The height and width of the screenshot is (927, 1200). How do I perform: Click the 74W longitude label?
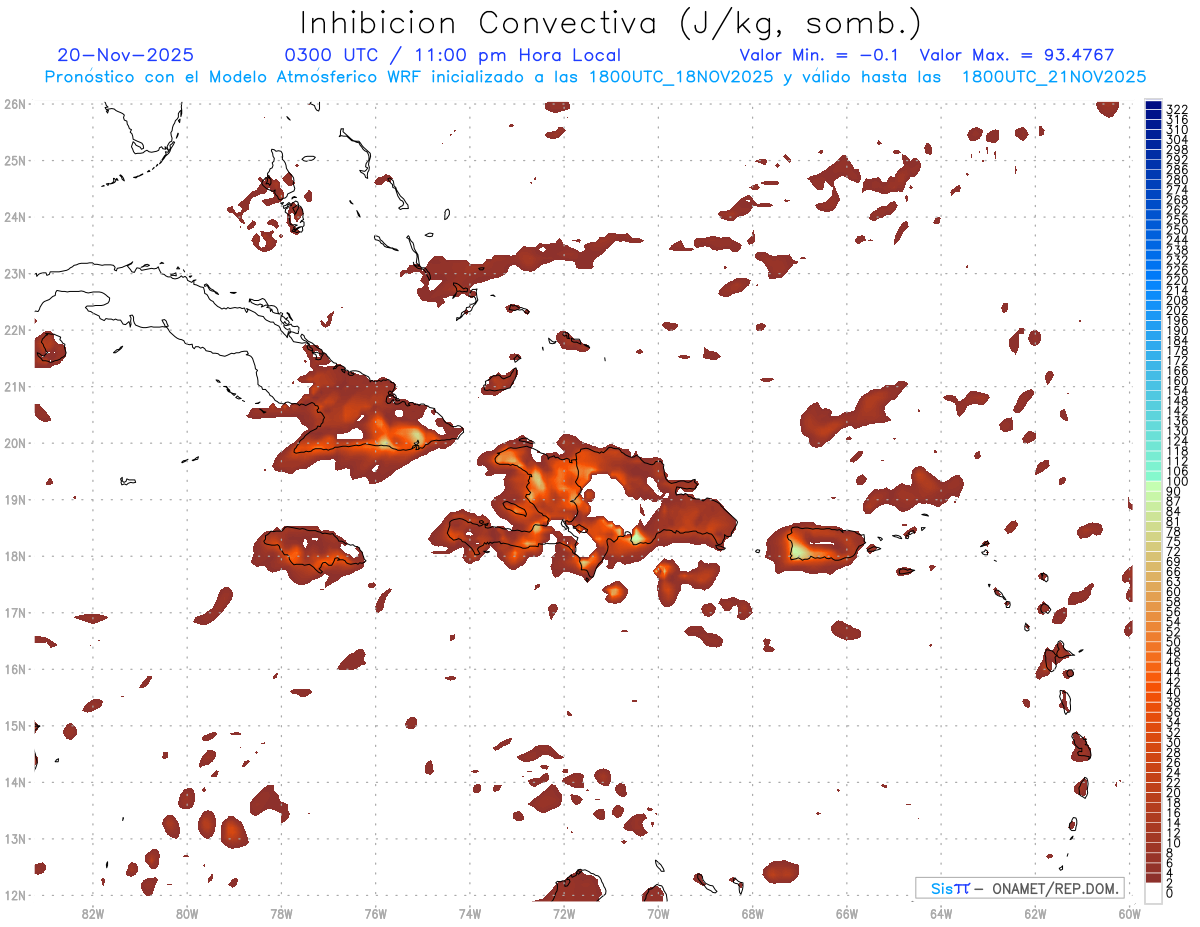tap(470, 912)
